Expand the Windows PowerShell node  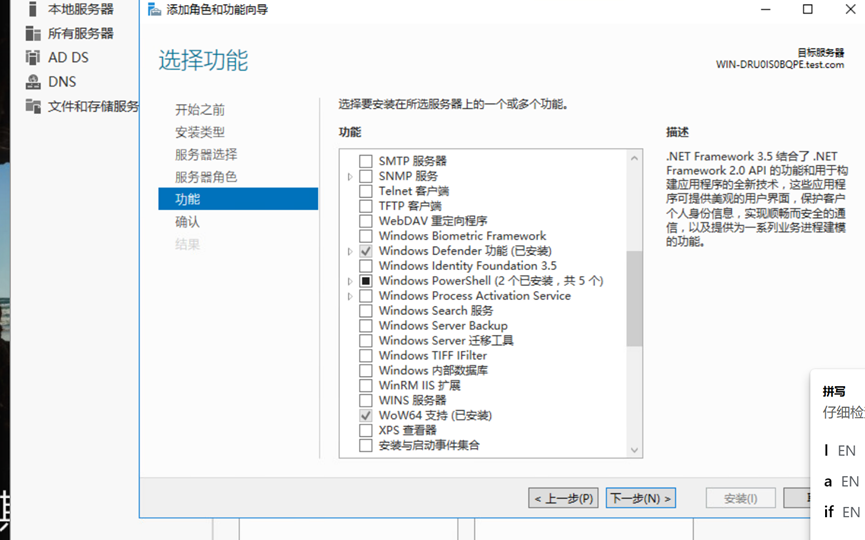click(x=350, y=281)
